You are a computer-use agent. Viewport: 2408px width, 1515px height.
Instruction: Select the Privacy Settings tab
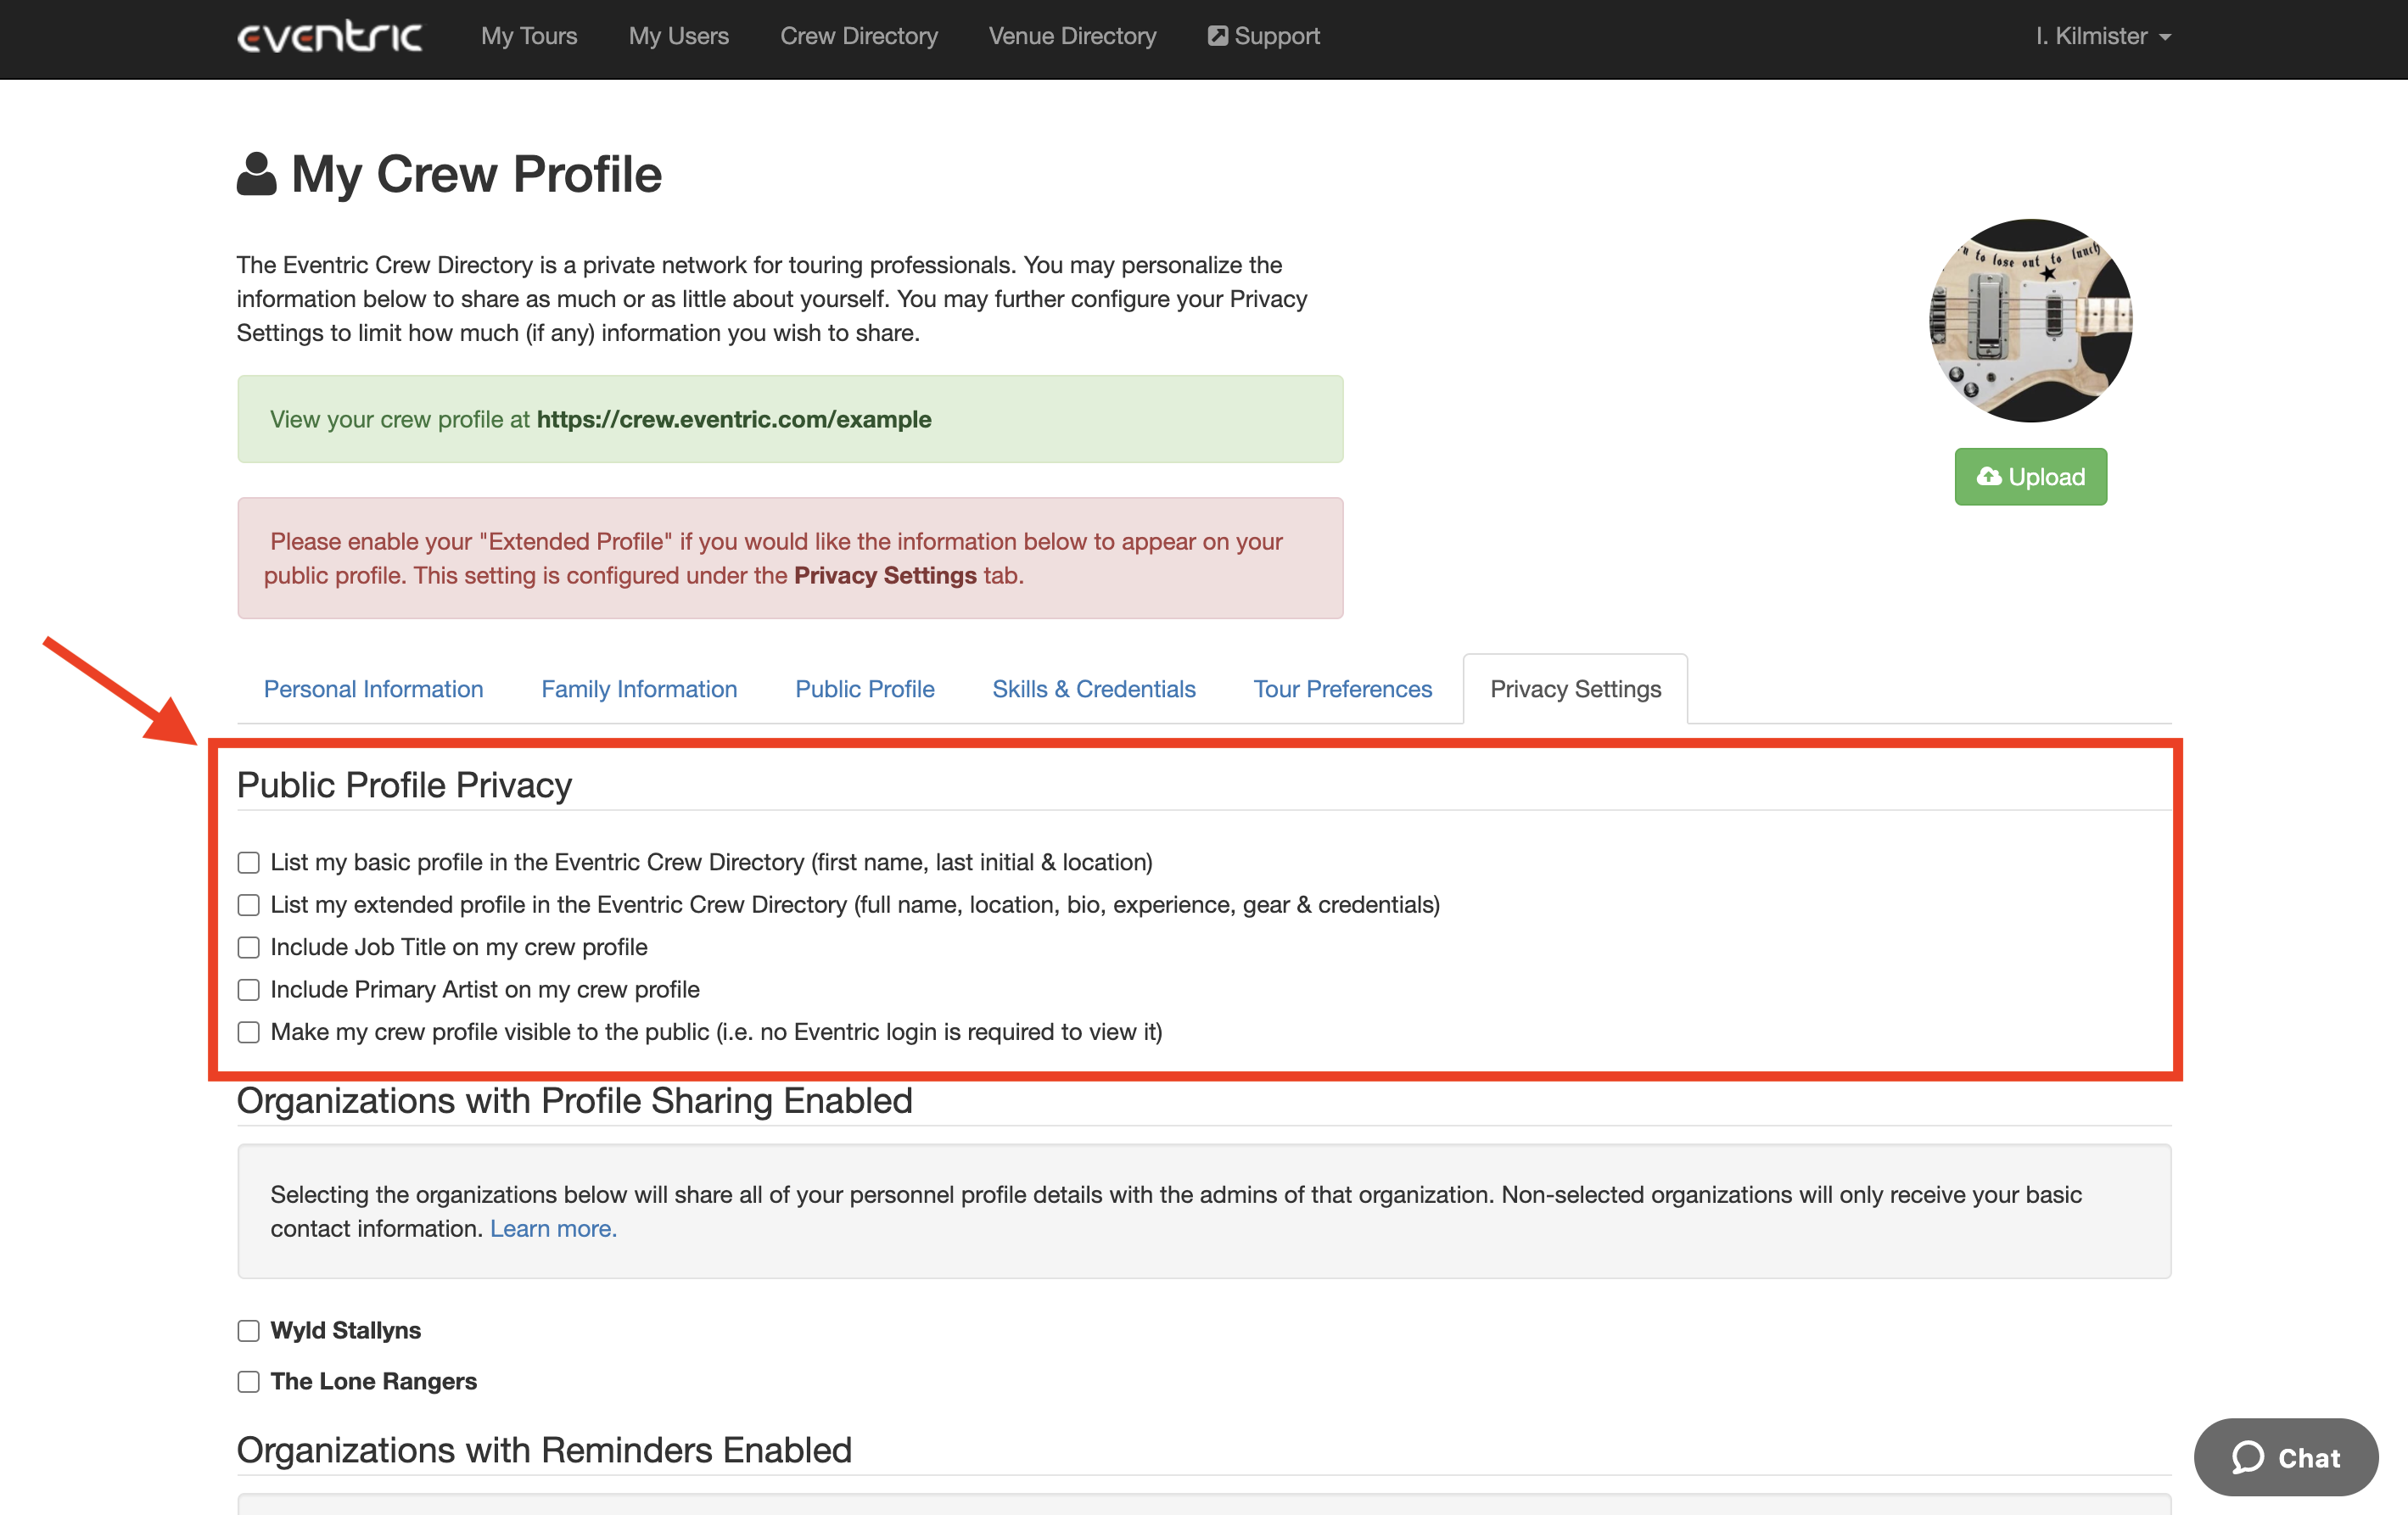1576,689
